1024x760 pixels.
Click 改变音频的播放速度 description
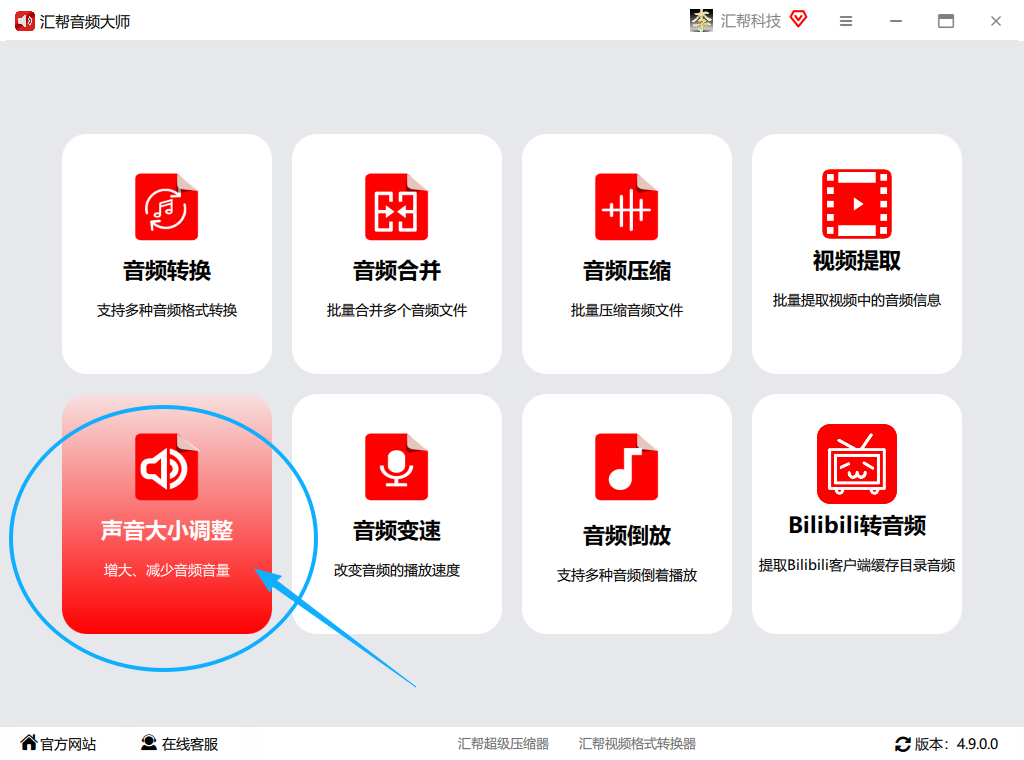coord(396,570)
